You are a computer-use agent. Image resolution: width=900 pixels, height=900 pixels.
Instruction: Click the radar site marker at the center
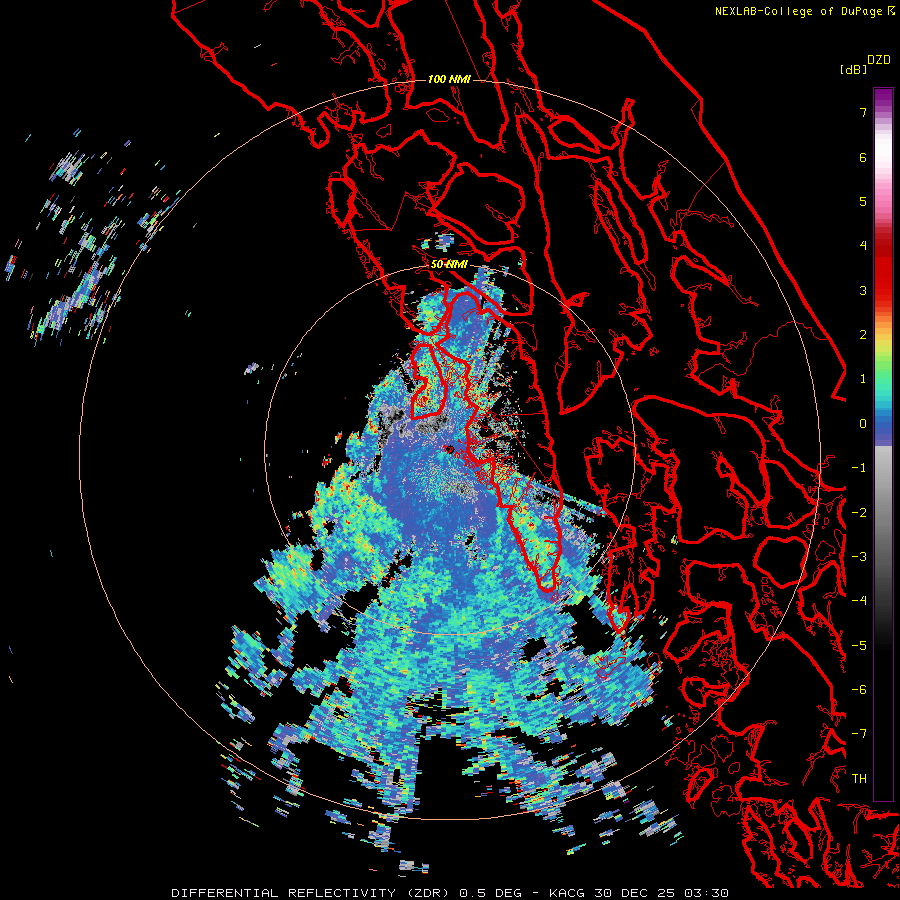point(449,449)
